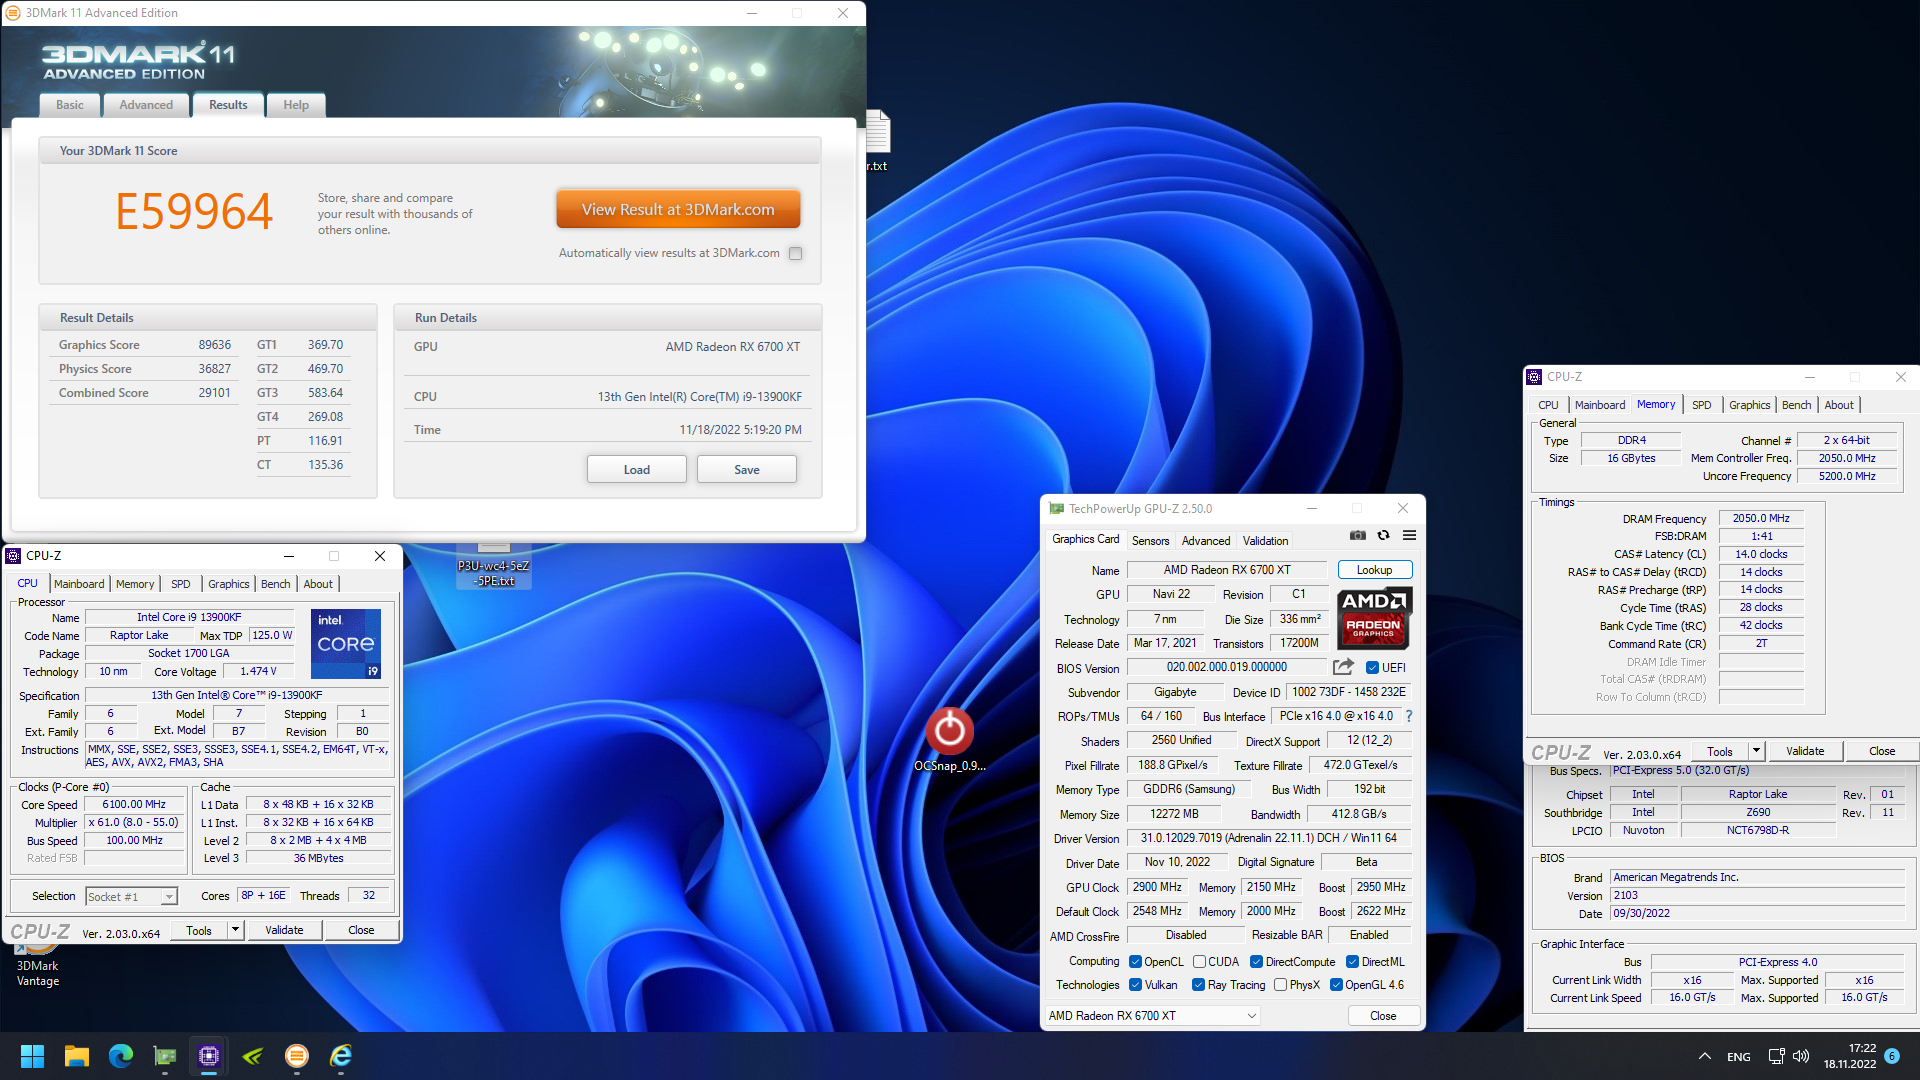Toggle the PhysX checkbox

click(1280, 985)
